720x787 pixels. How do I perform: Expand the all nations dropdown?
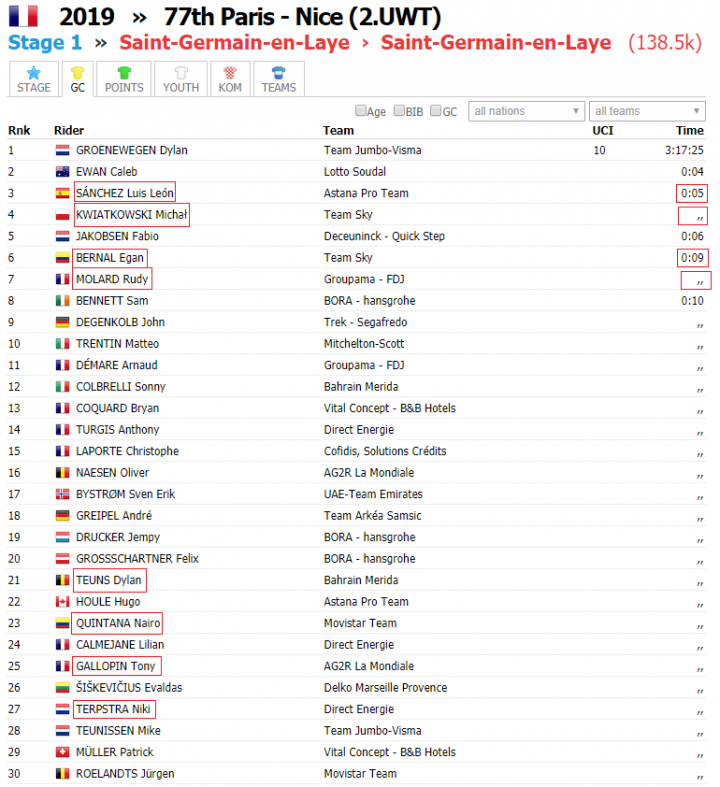coord(526,111)
